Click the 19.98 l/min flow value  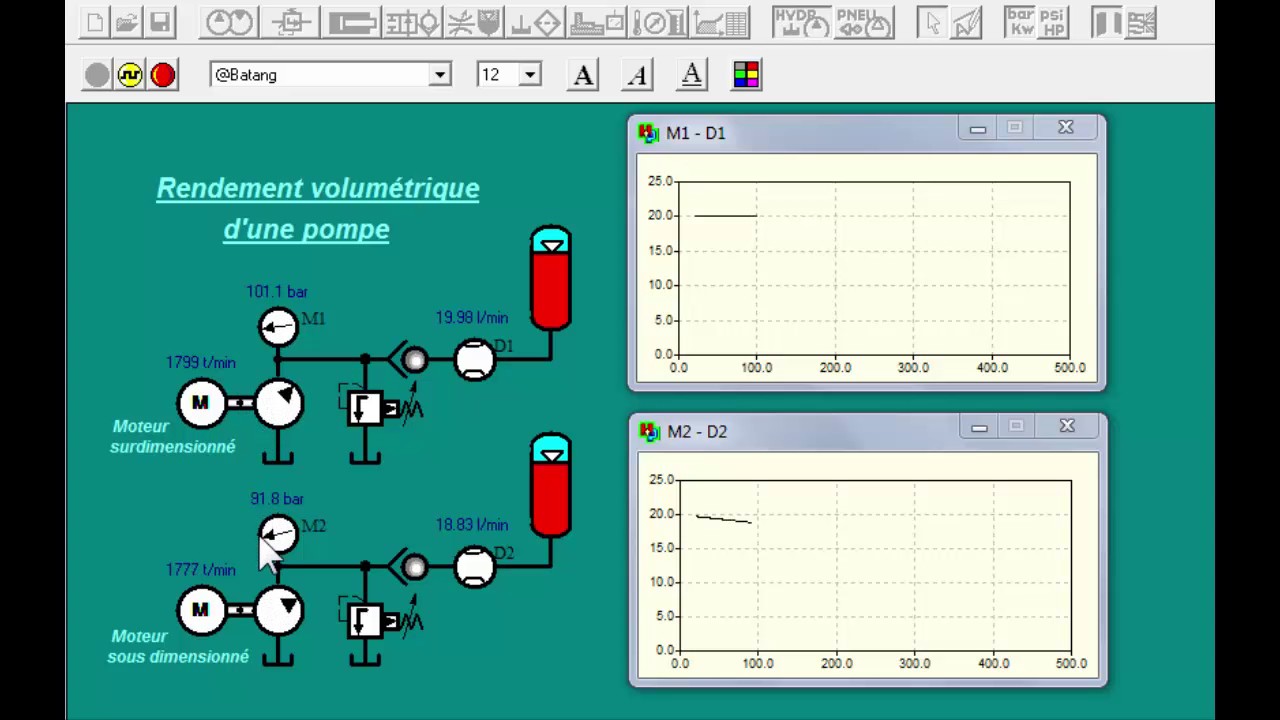coord(472,318)
